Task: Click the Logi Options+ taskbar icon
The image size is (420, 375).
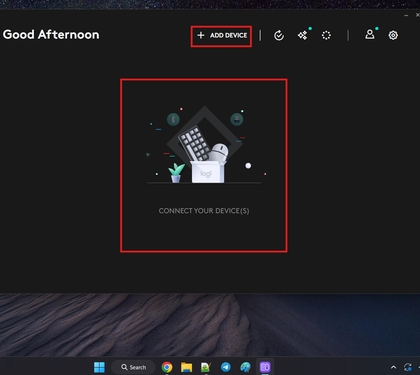Action: (x=265, y=367)
